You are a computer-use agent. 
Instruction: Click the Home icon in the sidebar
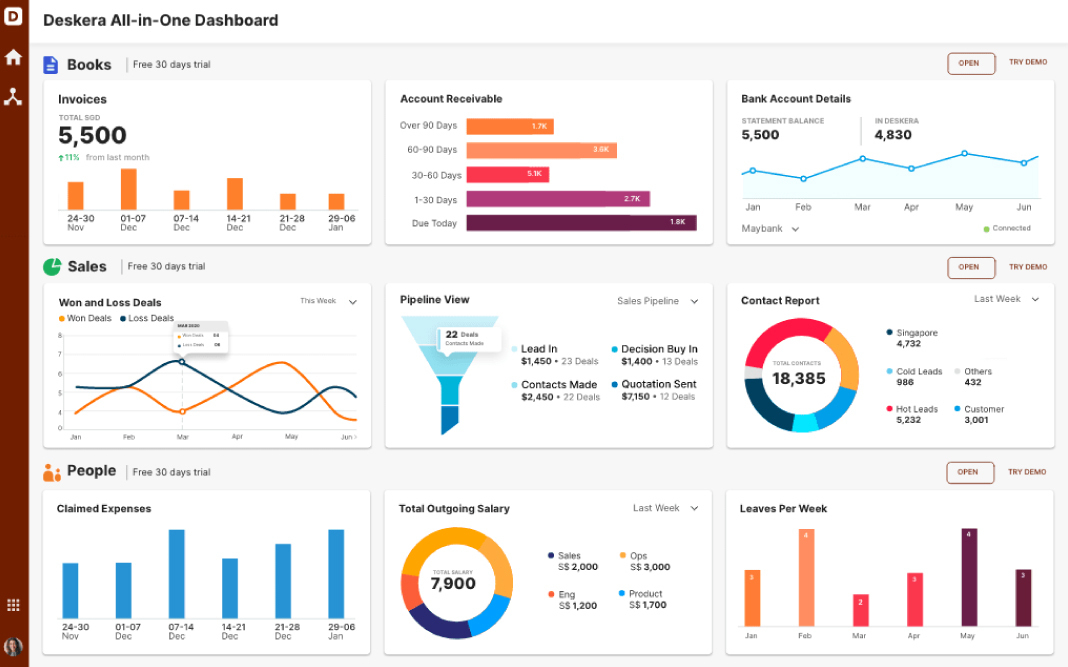click(14, 57)
